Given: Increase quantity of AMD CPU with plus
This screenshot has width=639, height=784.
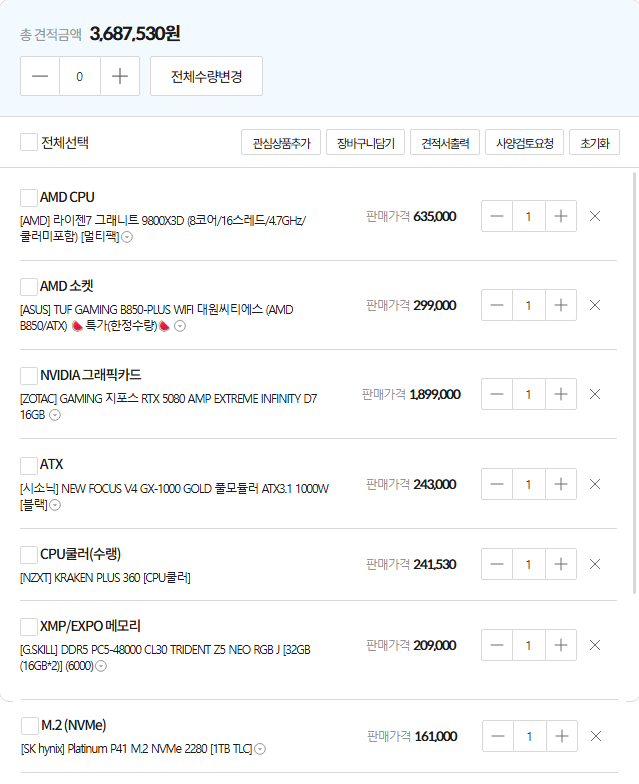Looking at the screenshot, I should coord(561,216).
